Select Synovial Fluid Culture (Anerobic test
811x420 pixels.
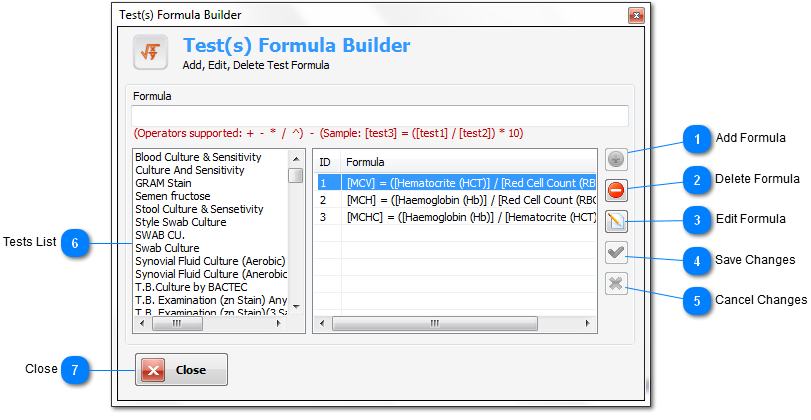coord(211,274)
